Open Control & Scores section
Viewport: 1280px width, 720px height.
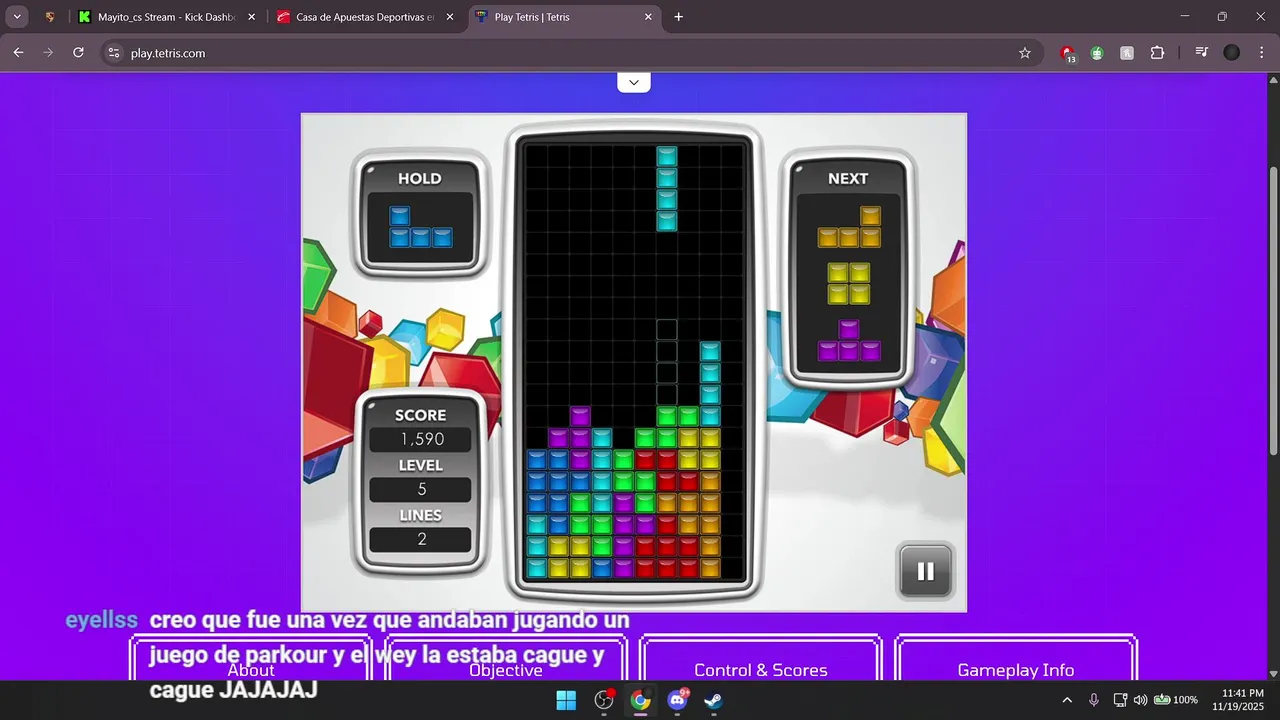(761, 659)
